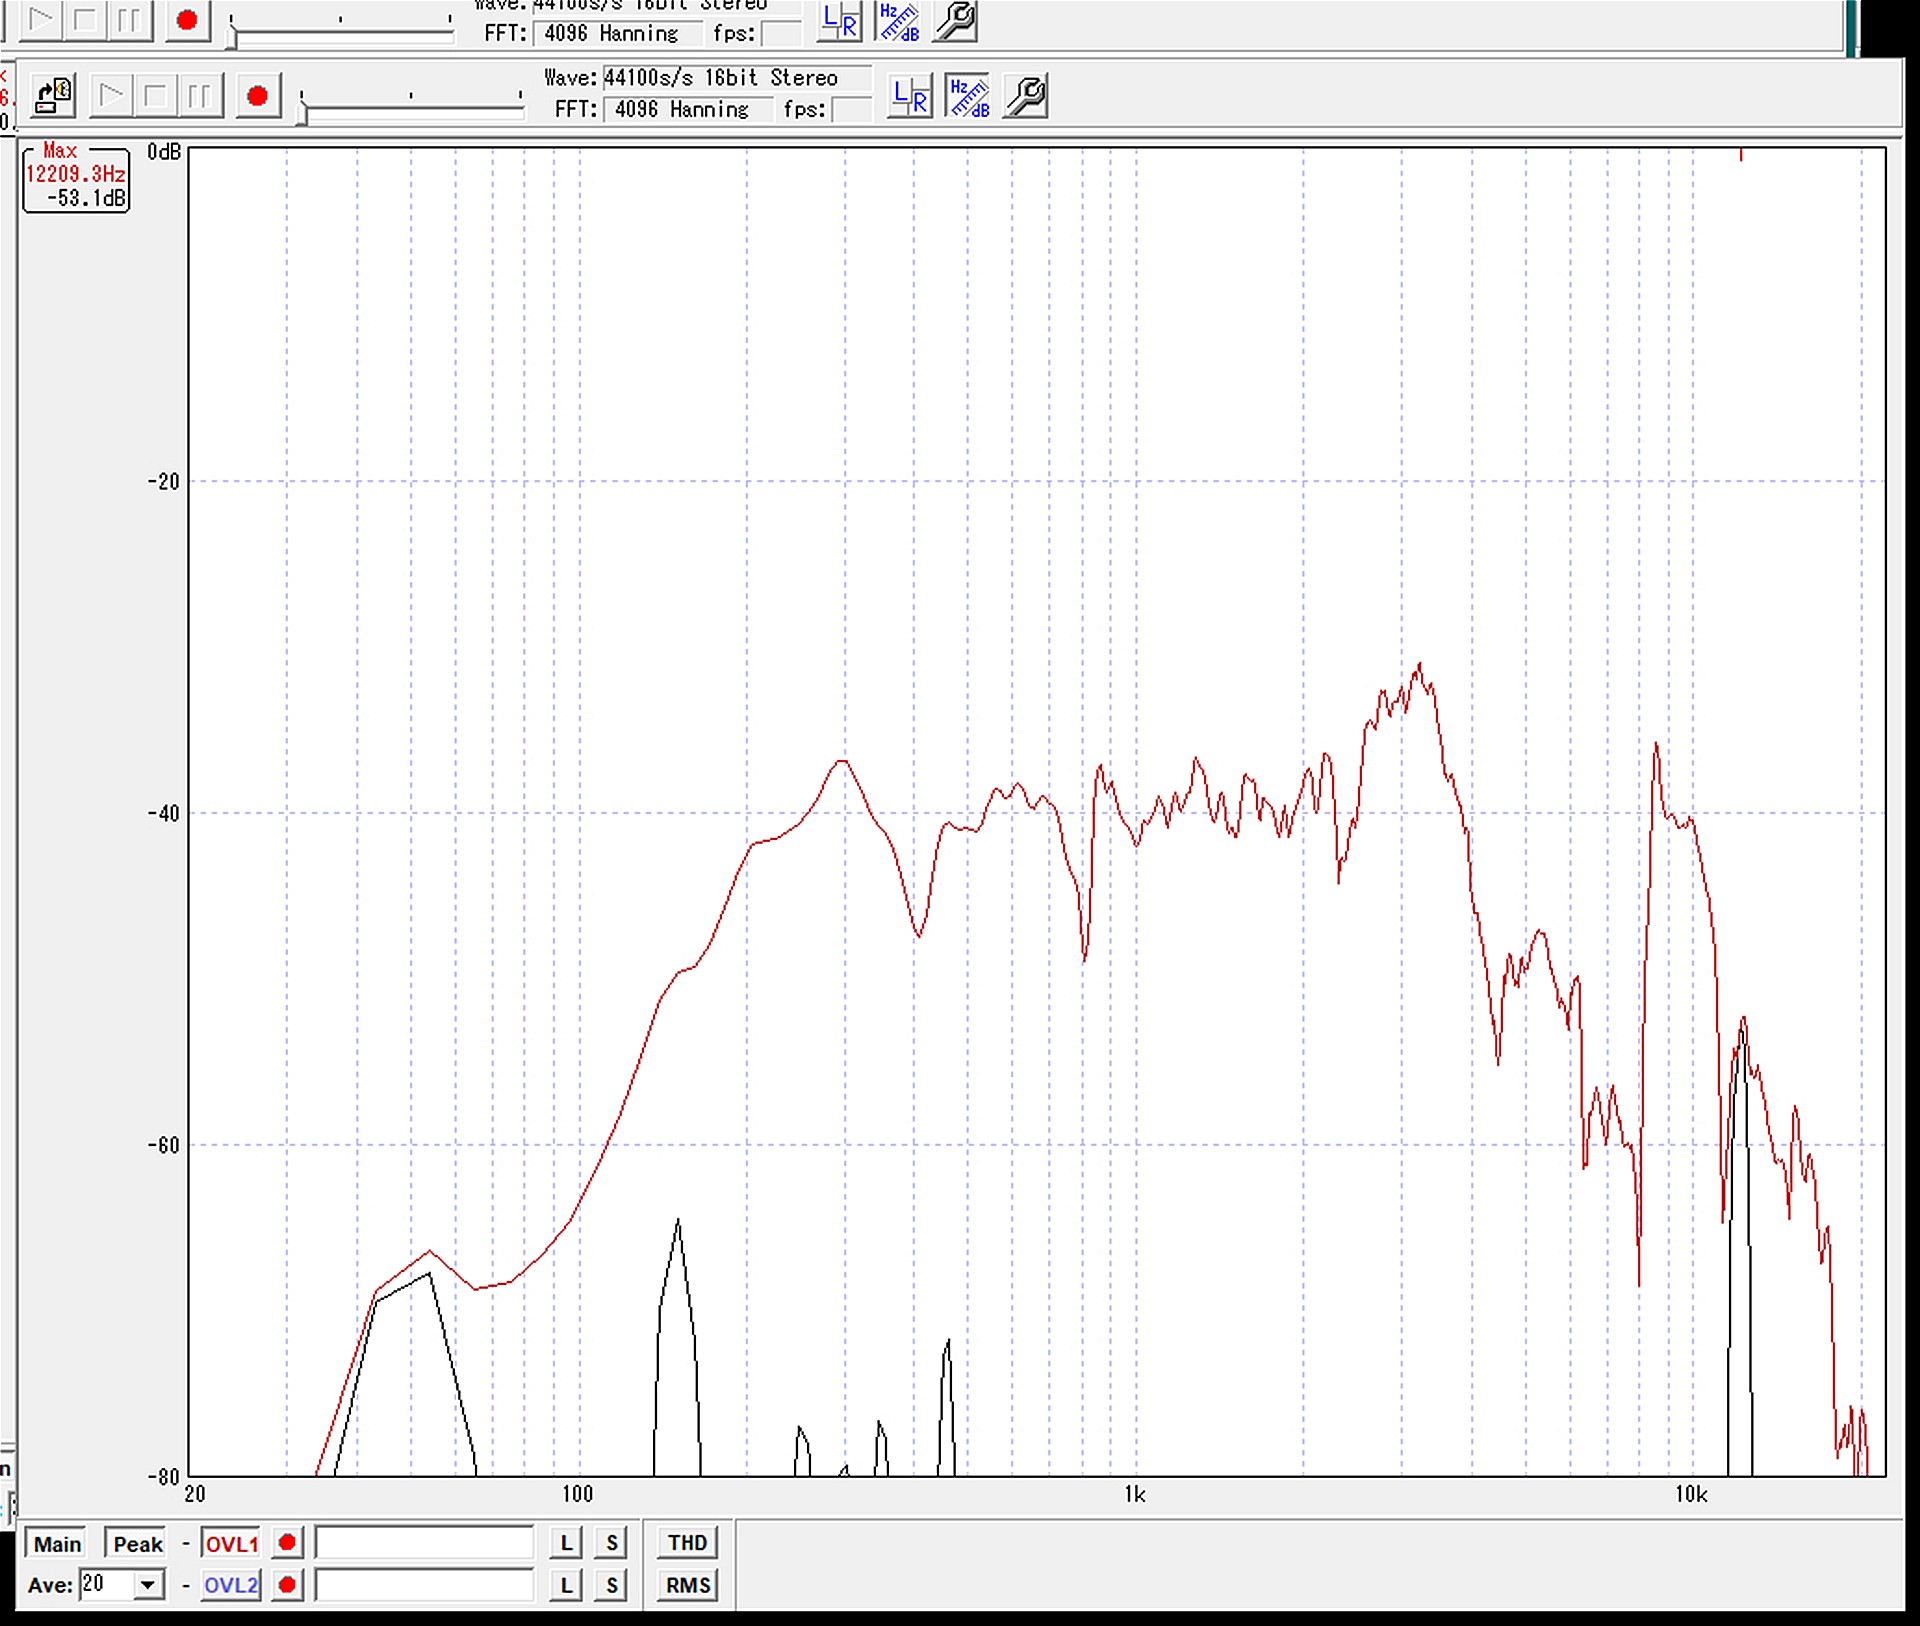Click the upper toolbar fps value field
This screenshot has width=1920, height=1626.
tap(781, 33)
